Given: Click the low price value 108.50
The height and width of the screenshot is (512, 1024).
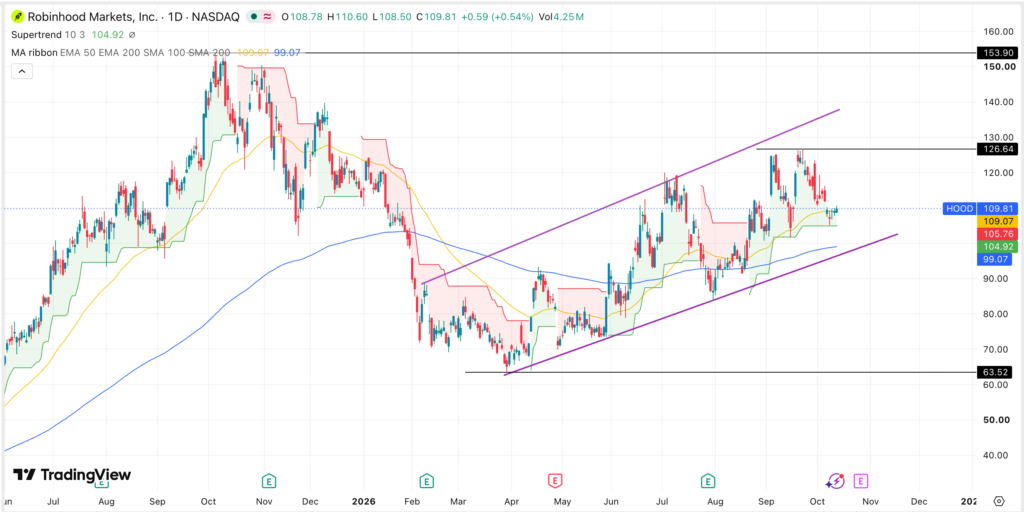Looking at the screenshot, I should (395, 18).
